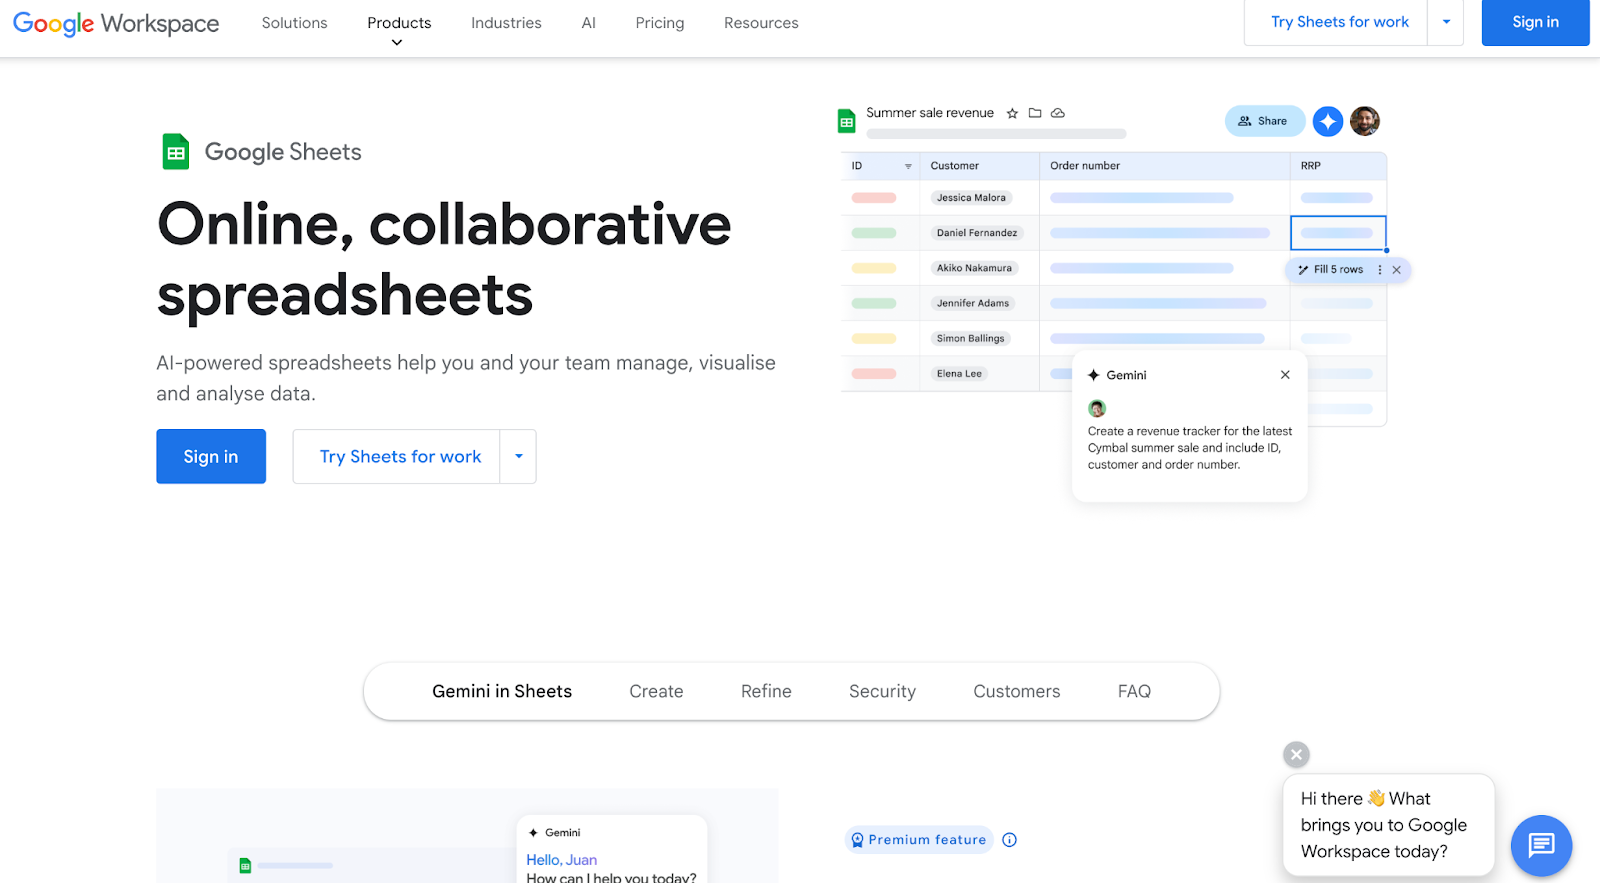The width and height of the screenshot is (1600, 883).
Task: Close the chat greeting popup
Action: pos(1296,755)
